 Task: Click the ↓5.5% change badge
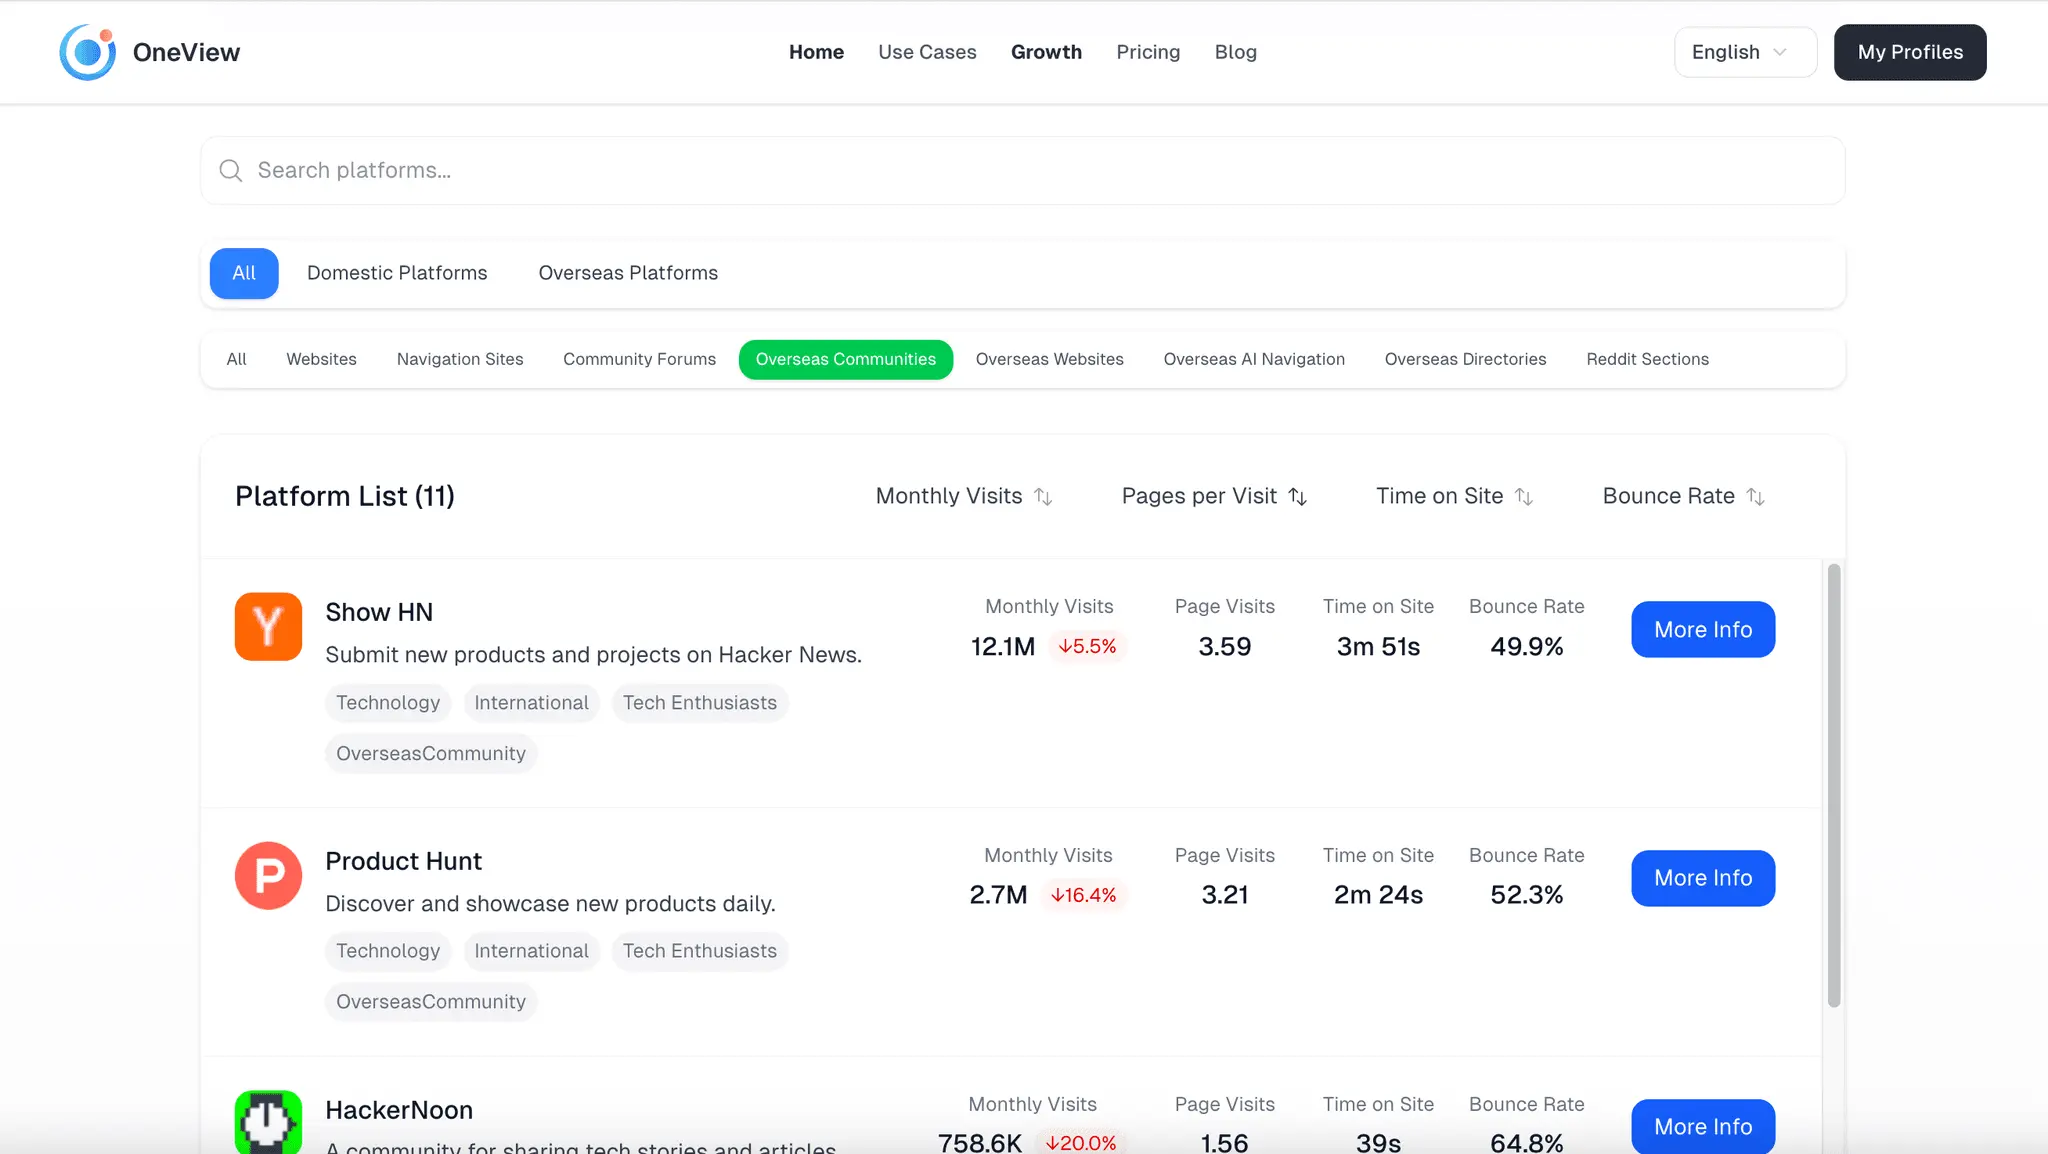pos(1087,647)
